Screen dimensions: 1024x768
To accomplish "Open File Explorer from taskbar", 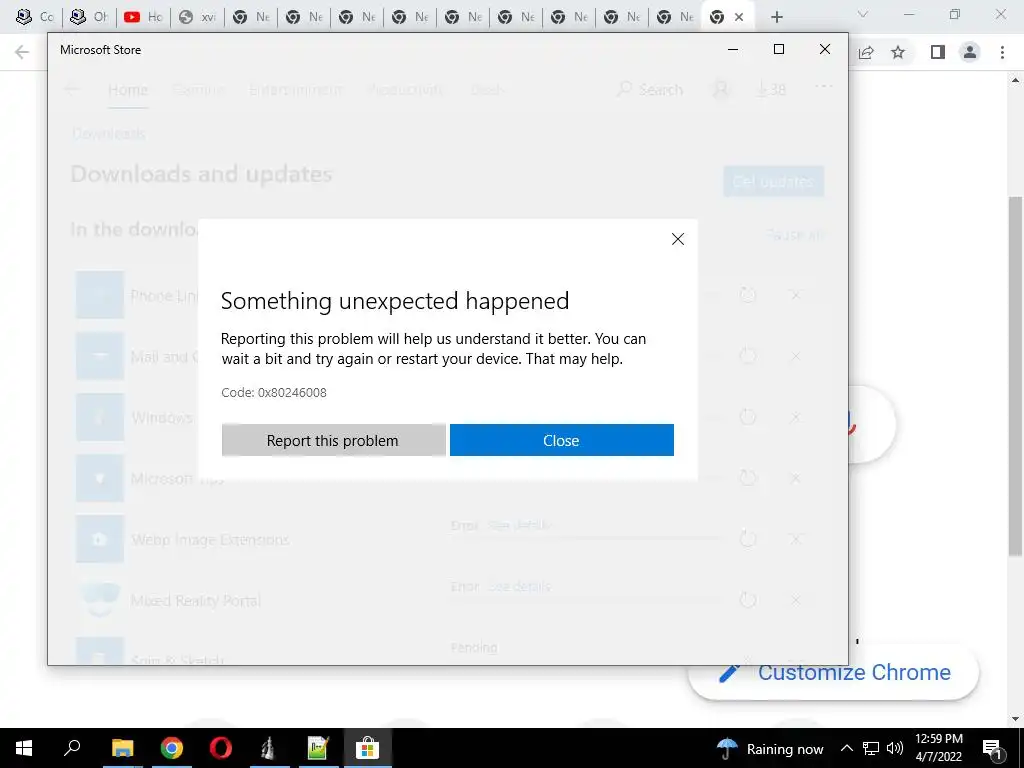I will coord(122,748).
